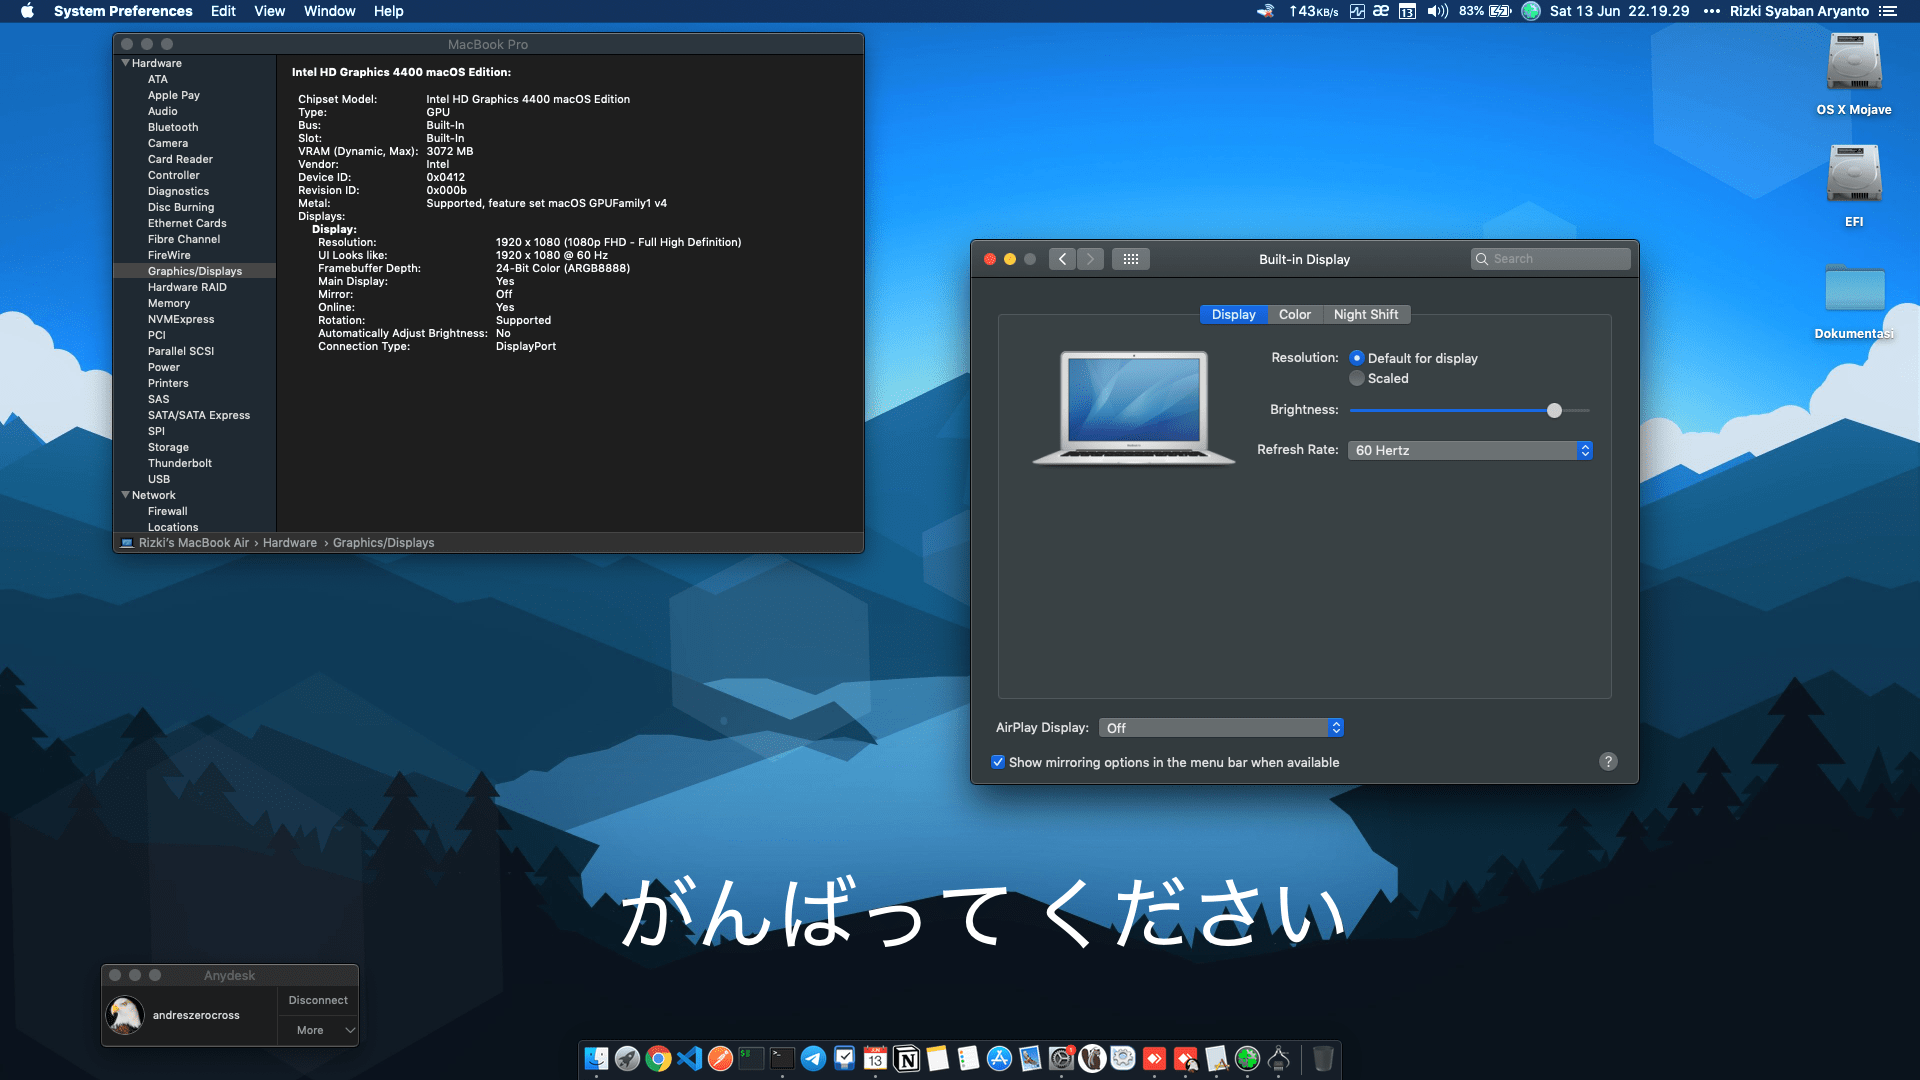
Task: Click the help question mark button
Action: 1608,762
